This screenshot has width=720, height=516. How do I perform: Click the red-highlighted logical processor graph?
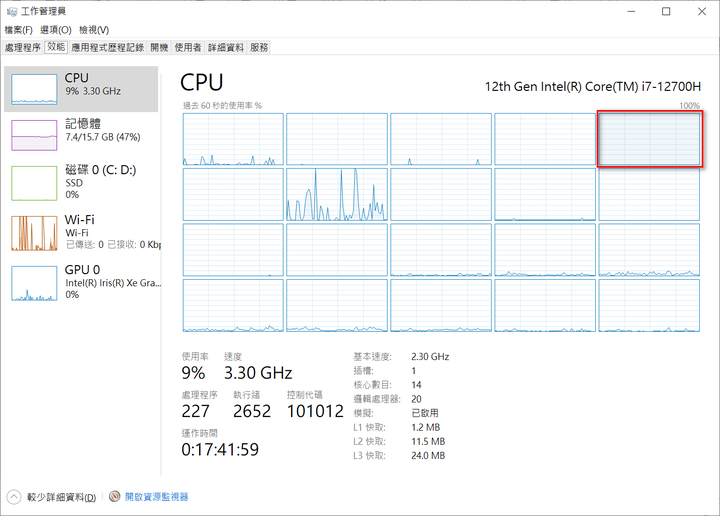coord(649,139)
